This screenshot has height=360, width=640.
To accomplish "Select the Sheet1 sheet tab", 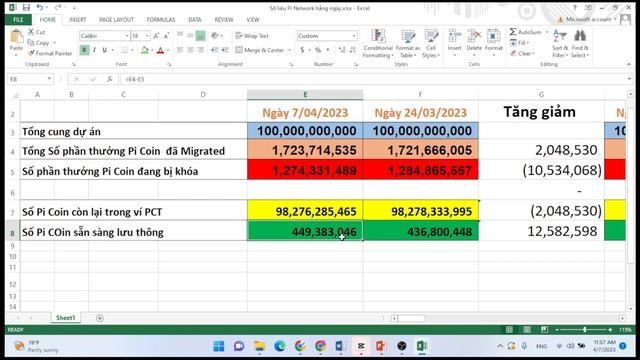I will (x=66, y=318).
